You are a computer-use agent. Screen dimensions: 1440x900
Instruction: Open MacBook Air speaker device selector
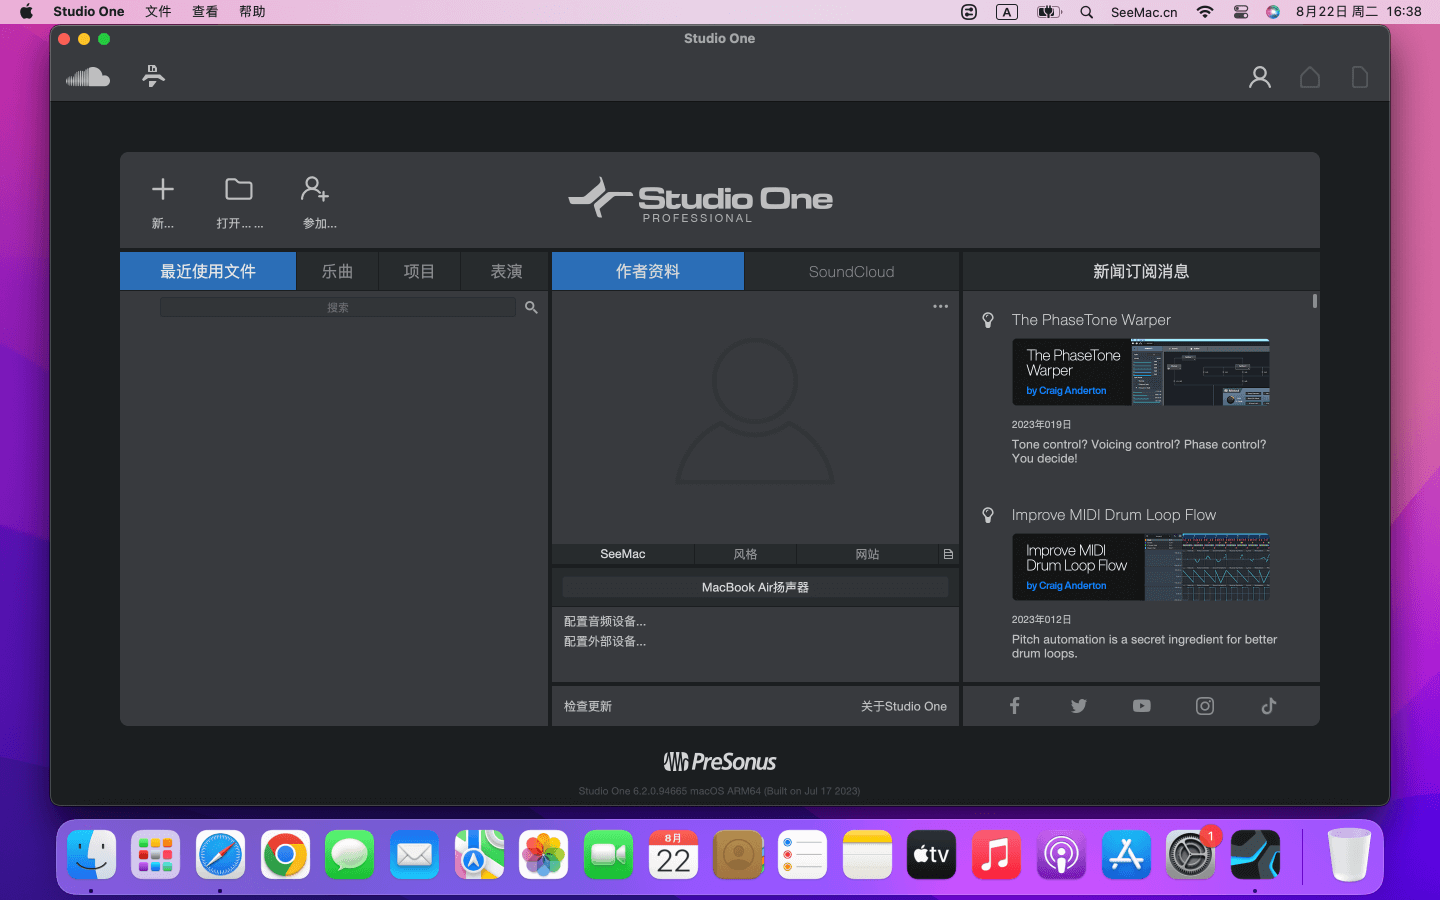click(755, 587)
